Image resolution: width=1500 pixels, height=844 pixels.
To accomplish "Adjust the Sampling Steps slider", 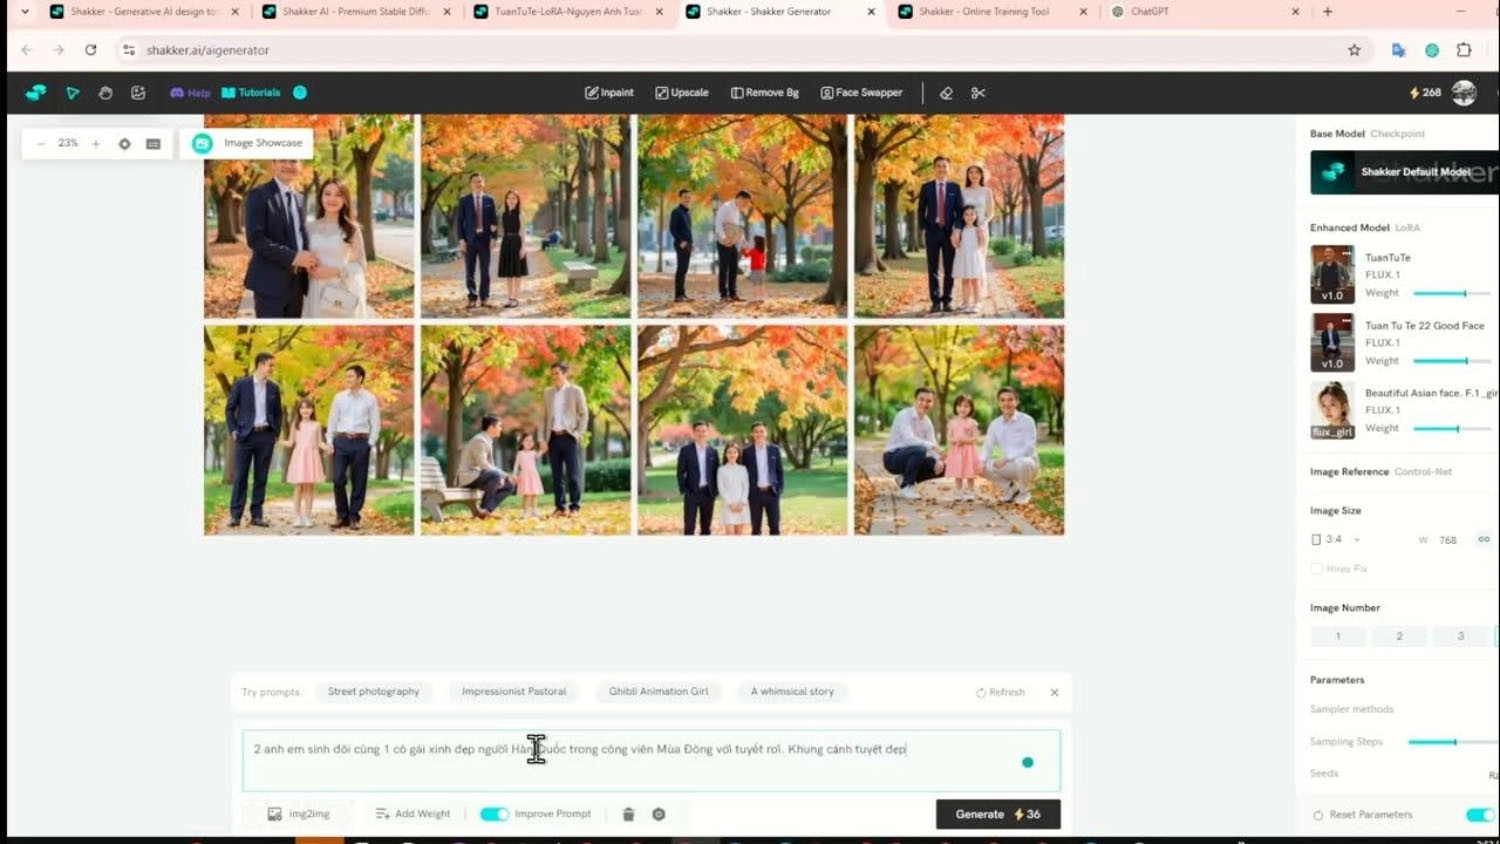I will 1452,742.
